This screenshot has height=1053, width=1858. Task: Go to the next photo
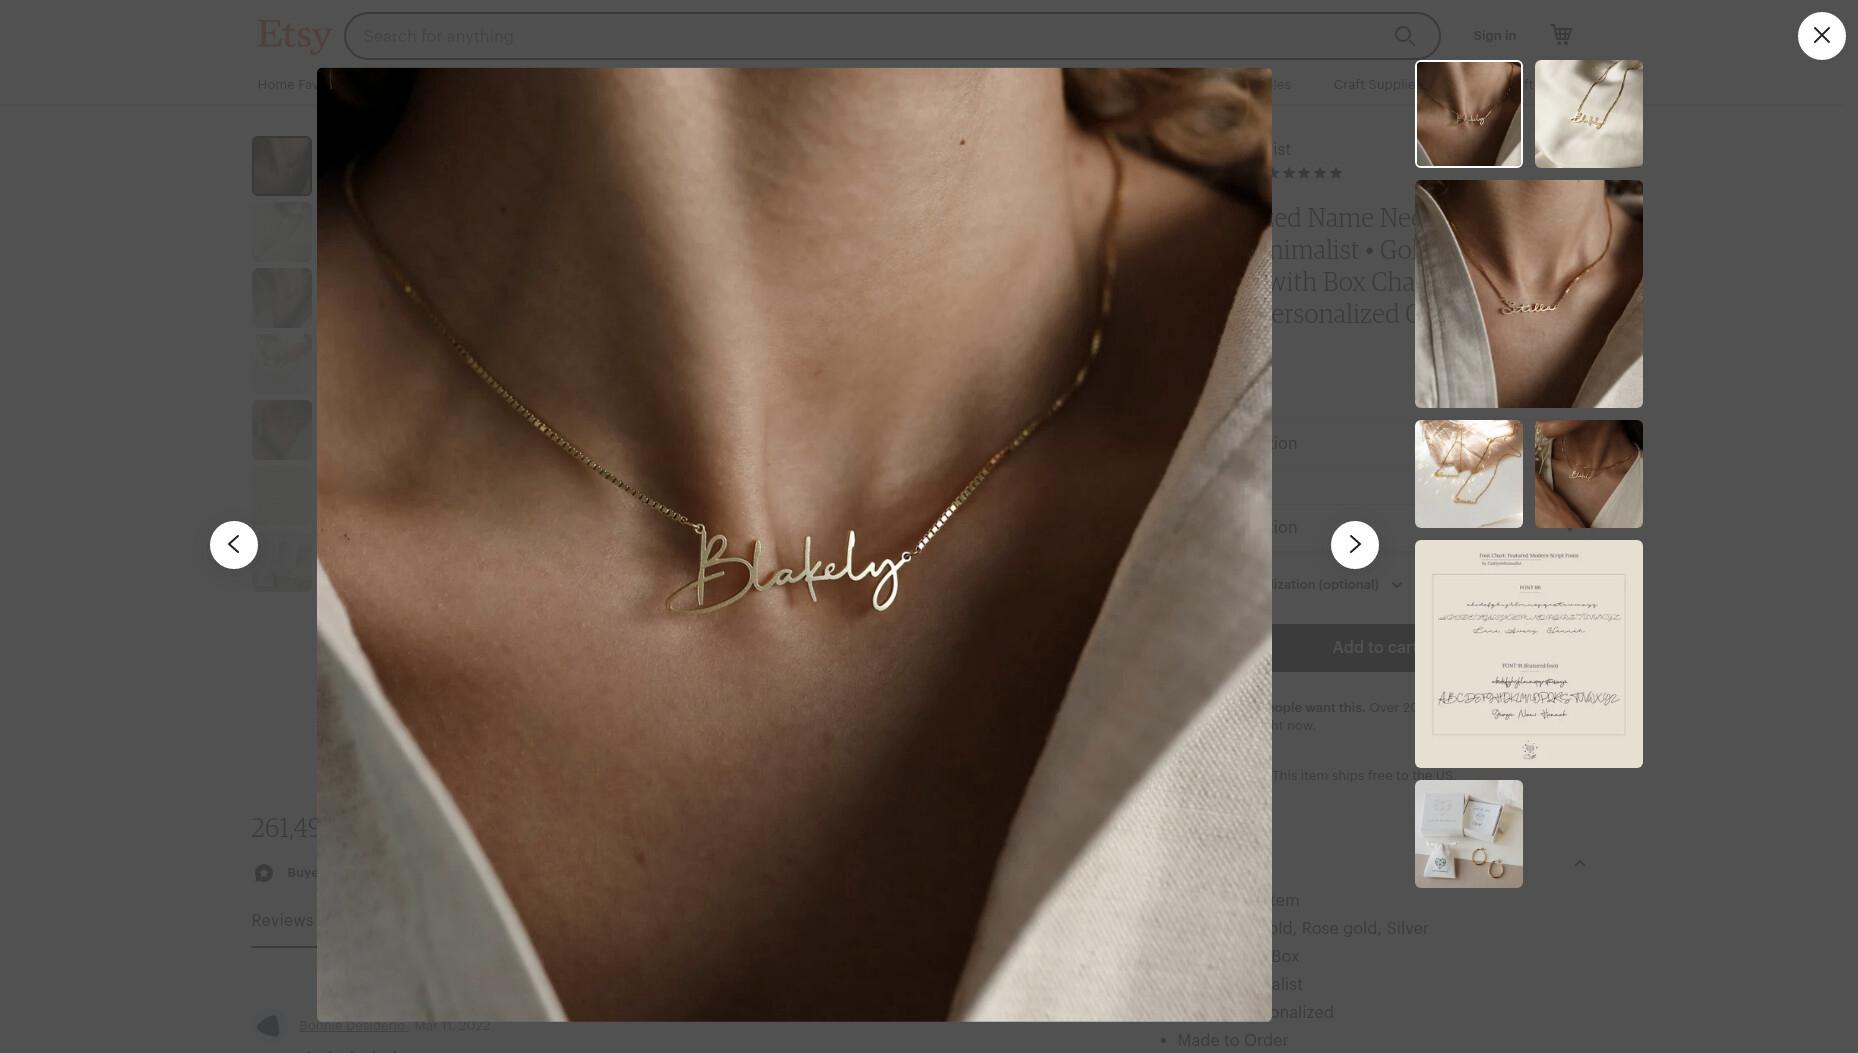pyautogui.click(x=1354, y=545)
